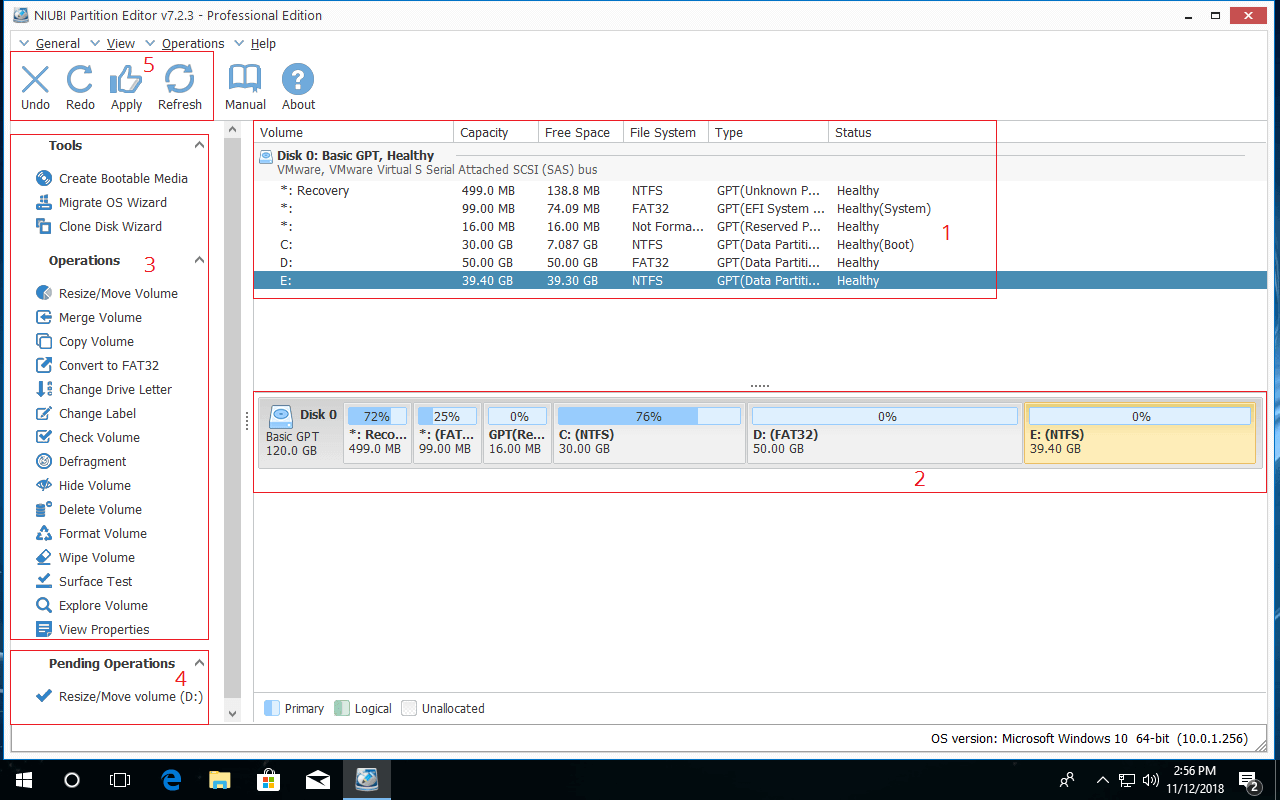The width and height of the screenshot is (1280, 800).
Task: Click the View Properties icon
Action: [43, 629]
